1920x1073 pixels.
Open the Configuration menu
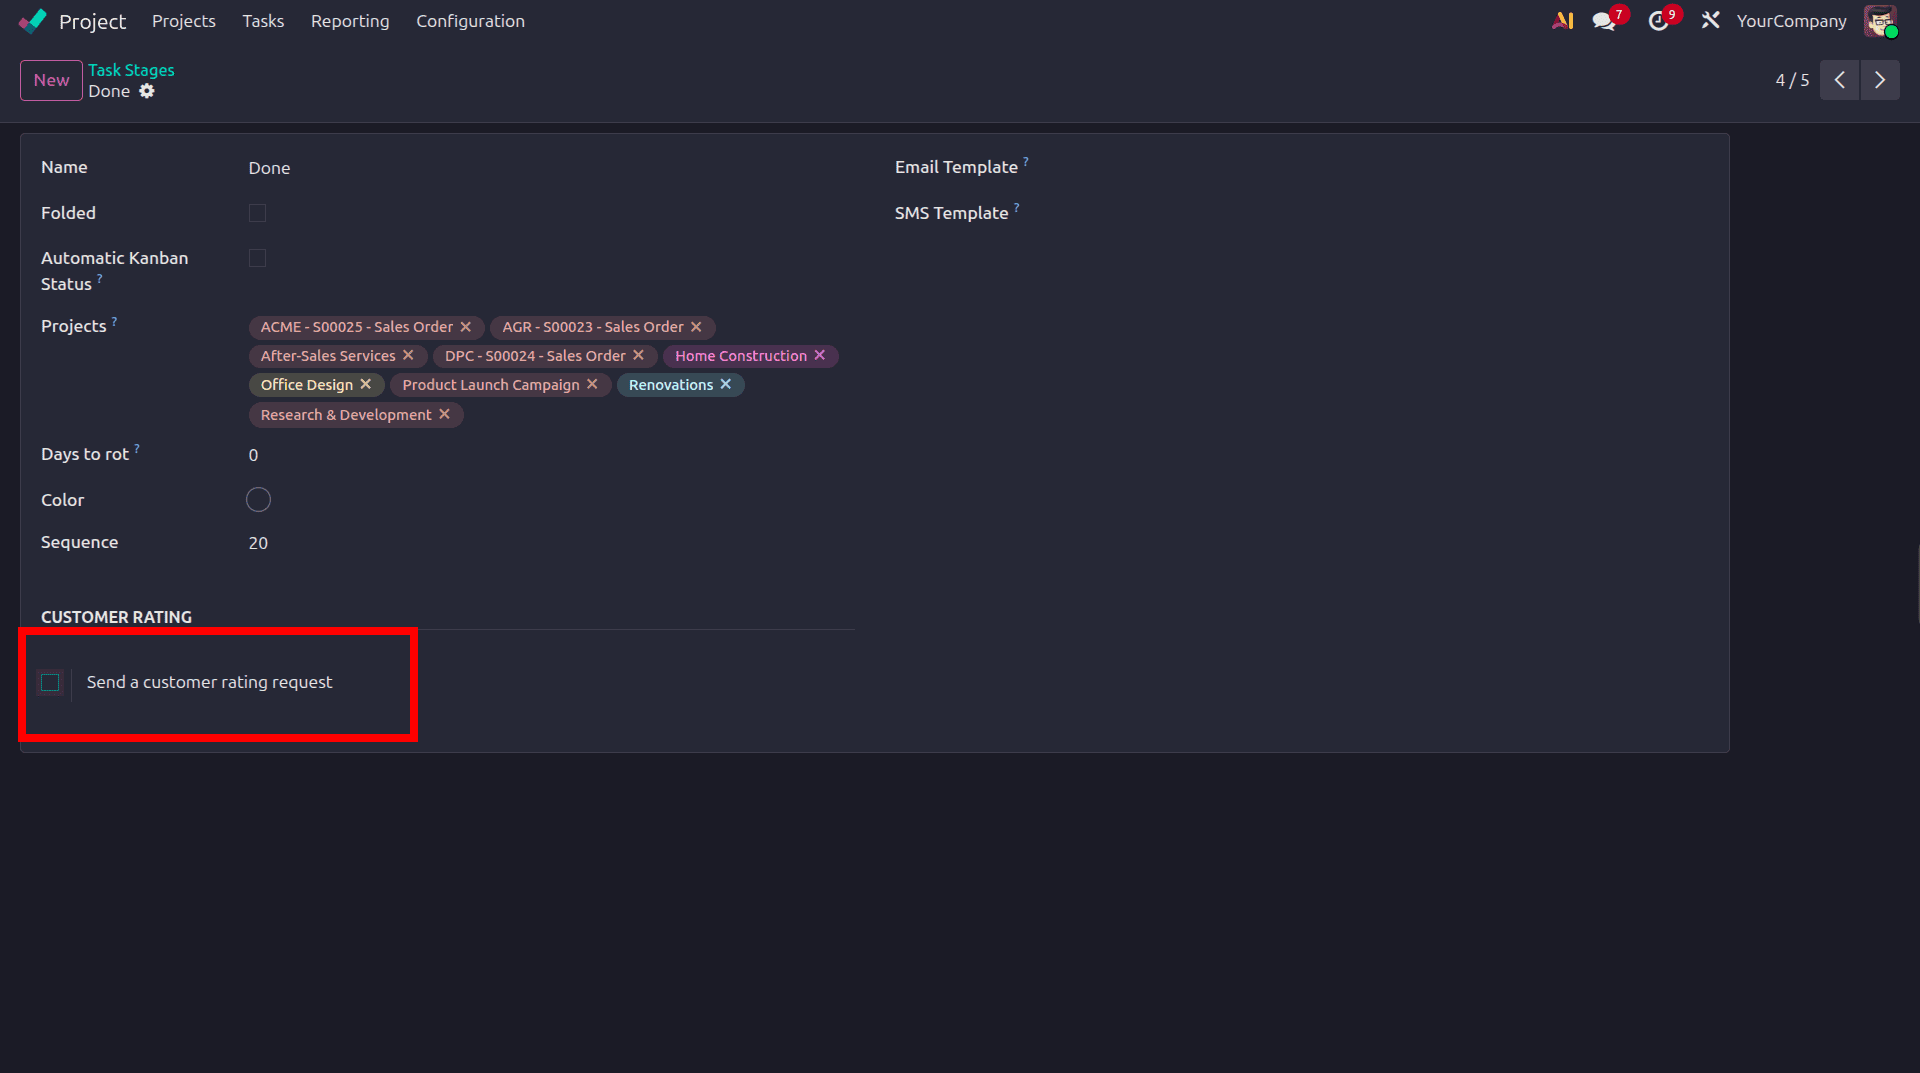[470, 21]
